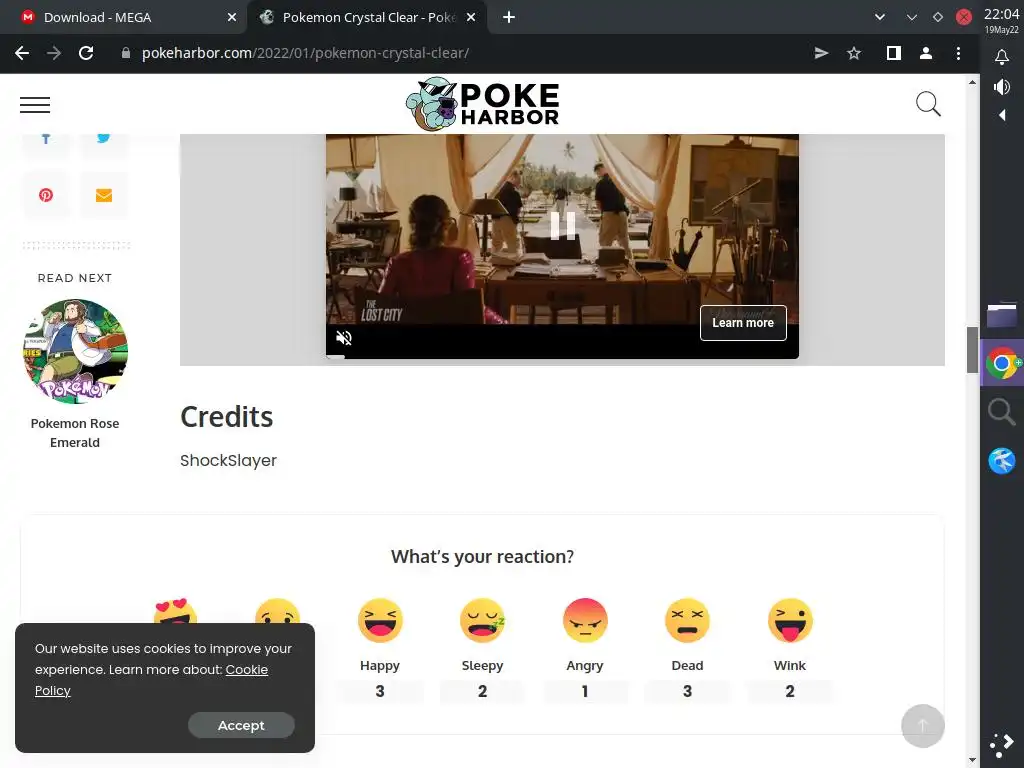1024x768 pixels.
Task: Accept the cookie notice
Action: click(x=241, y=725)
